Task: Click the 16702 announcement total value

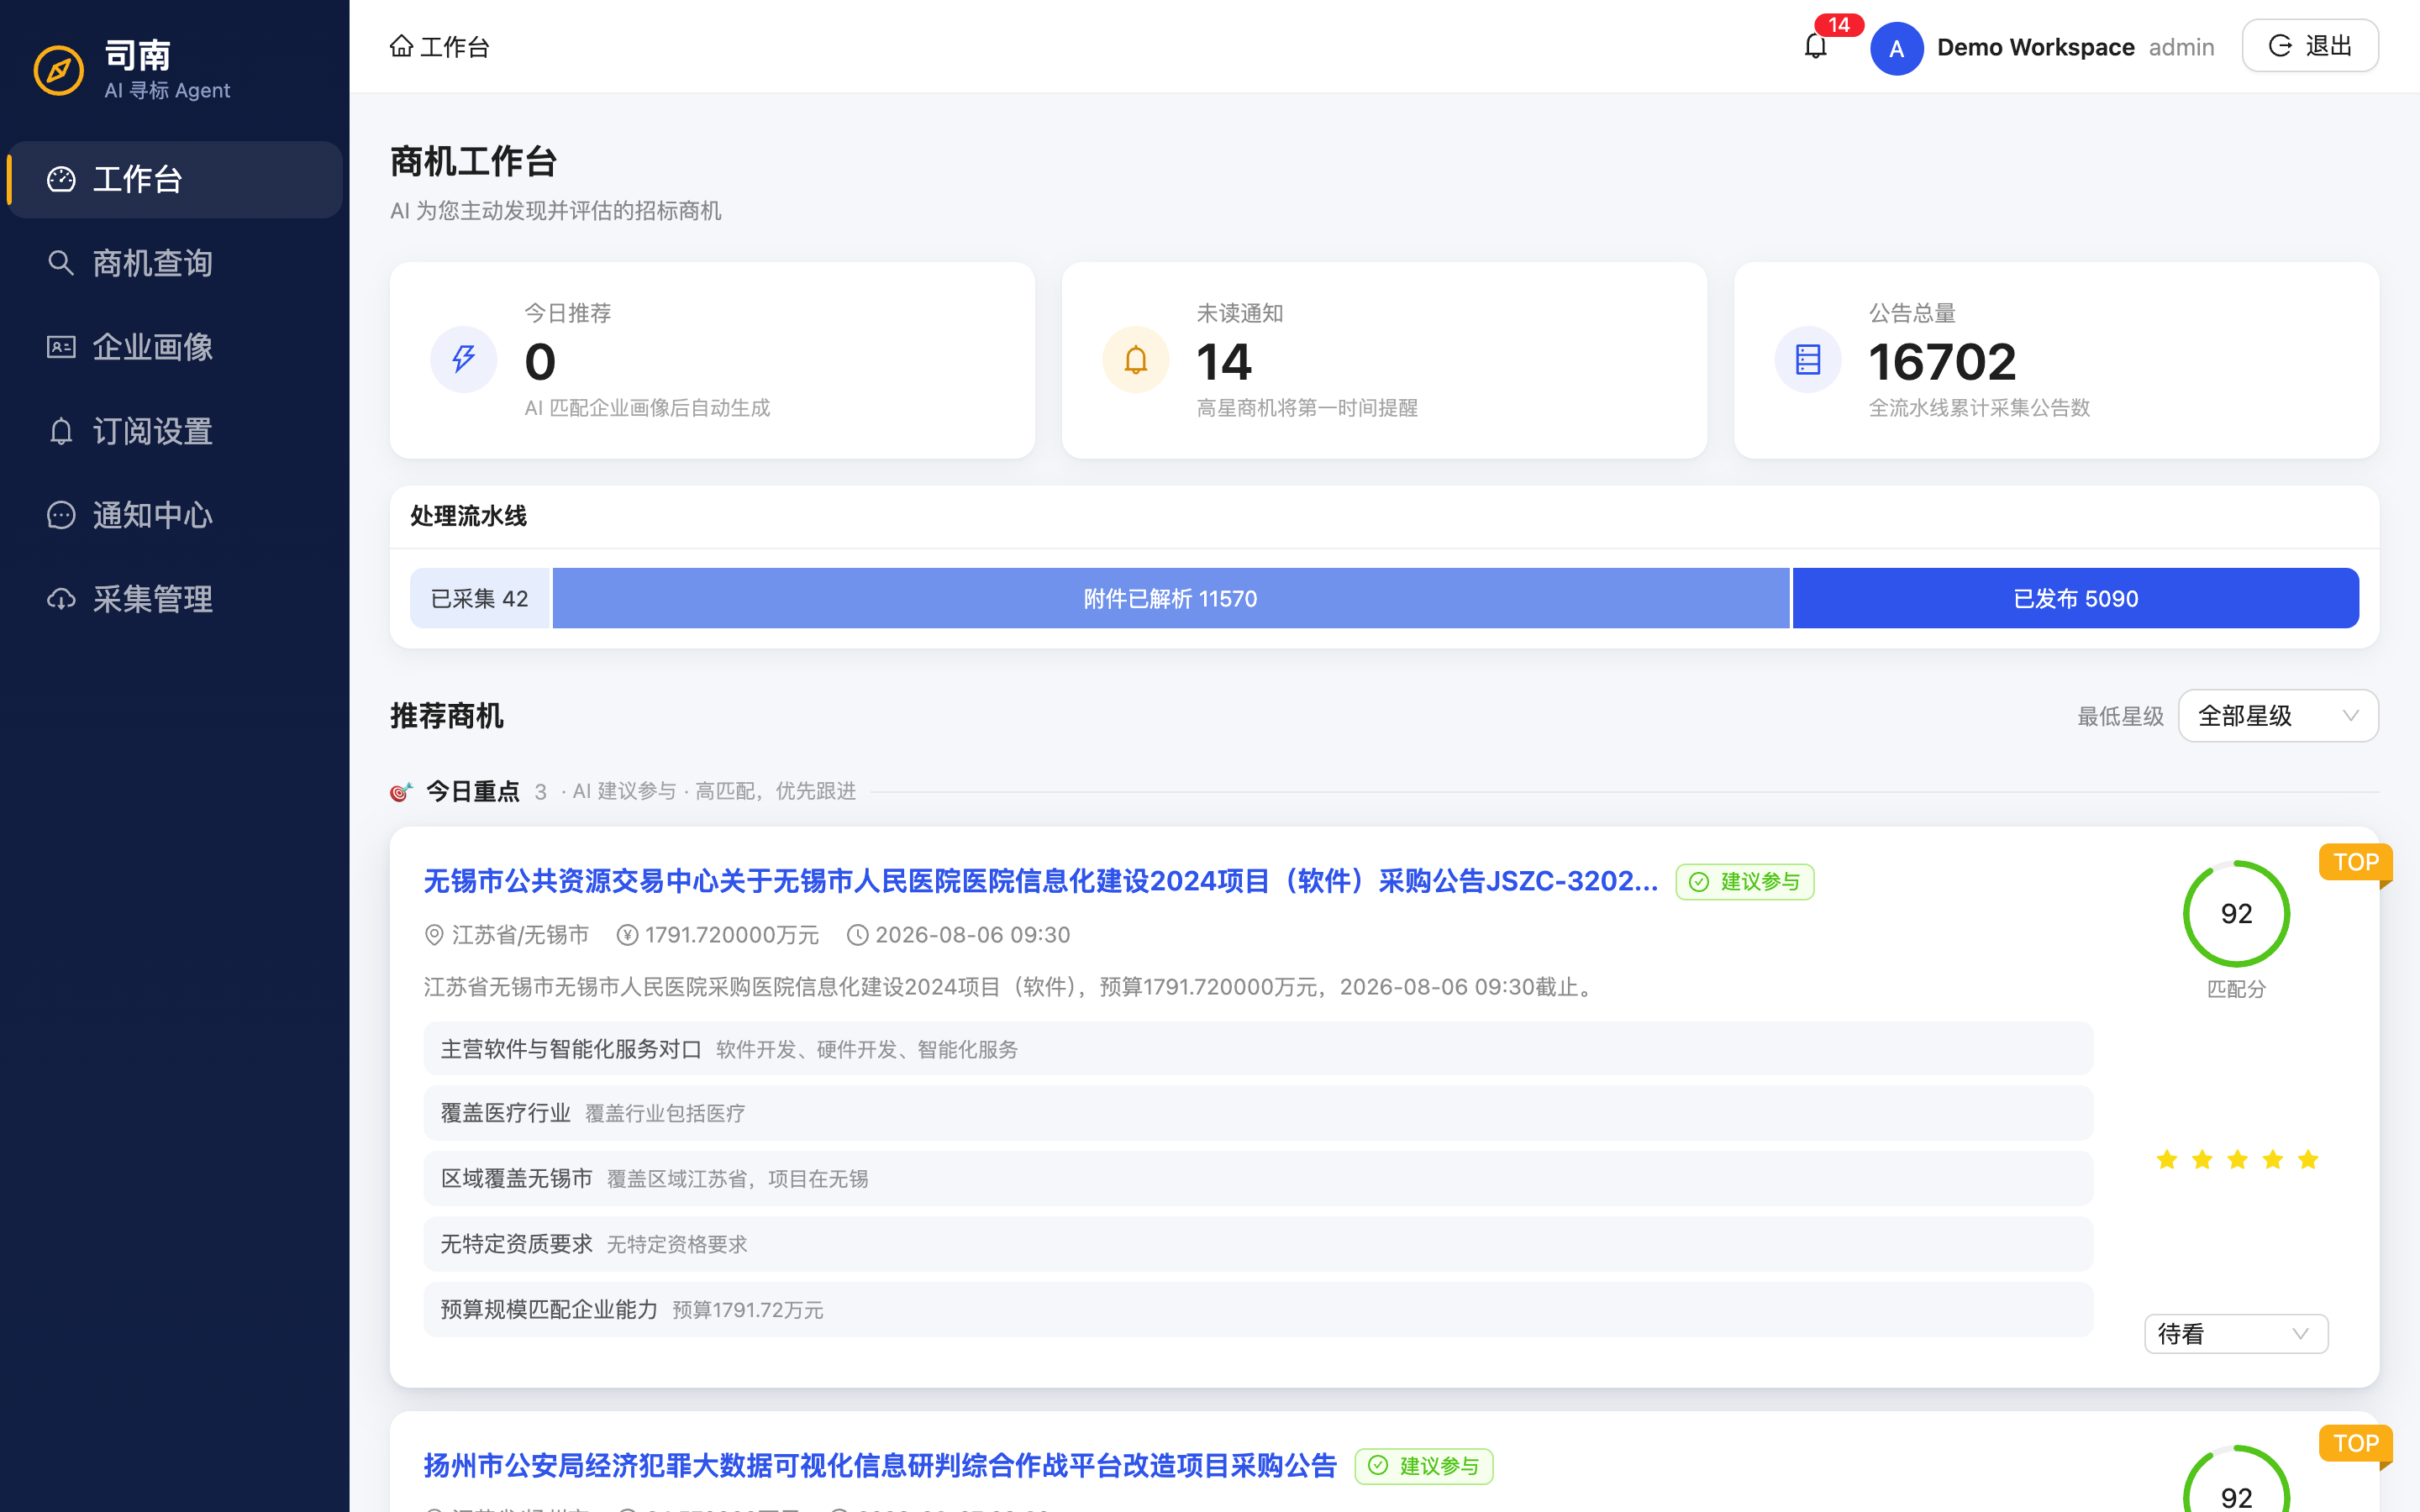Action: [x=1942, y=361]
